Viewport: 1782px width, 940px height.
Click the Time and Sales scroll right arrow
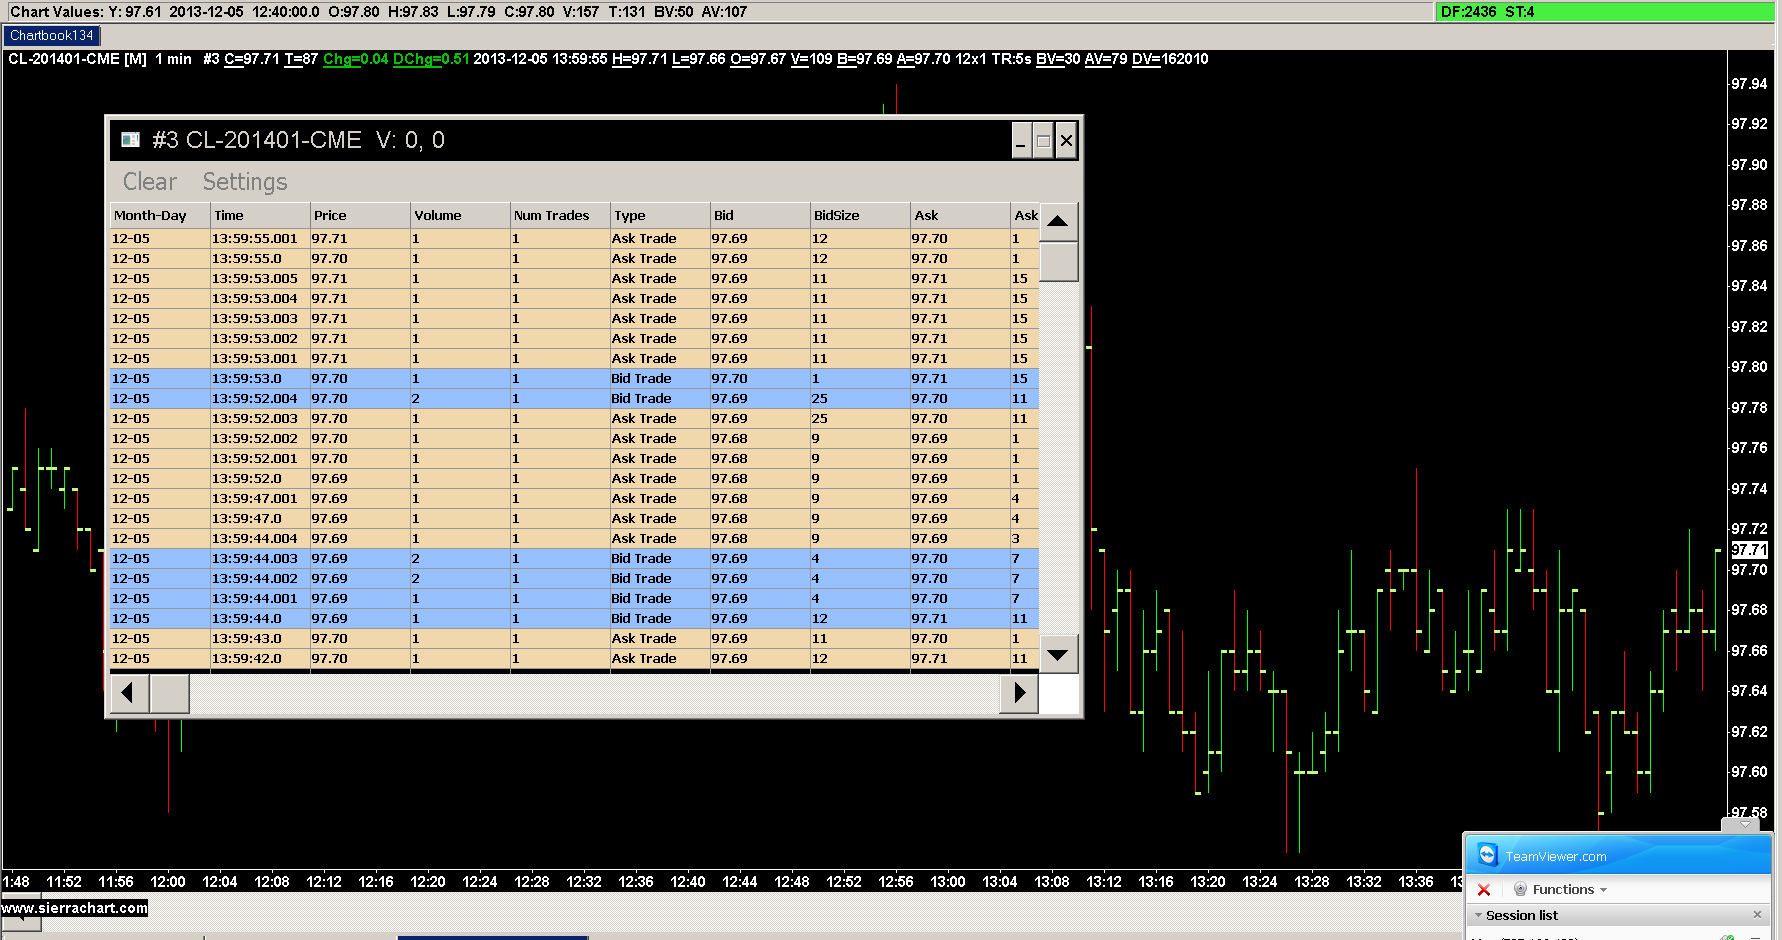(1019, 692)
